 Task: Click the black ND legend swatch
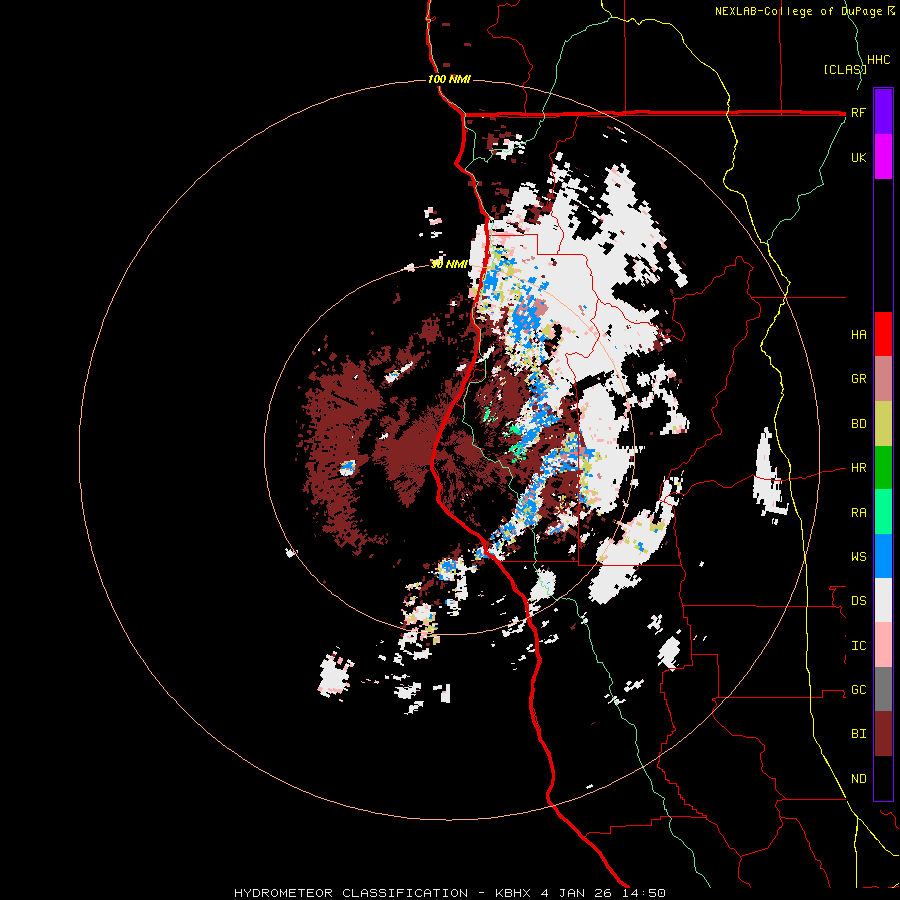[883, 778]
